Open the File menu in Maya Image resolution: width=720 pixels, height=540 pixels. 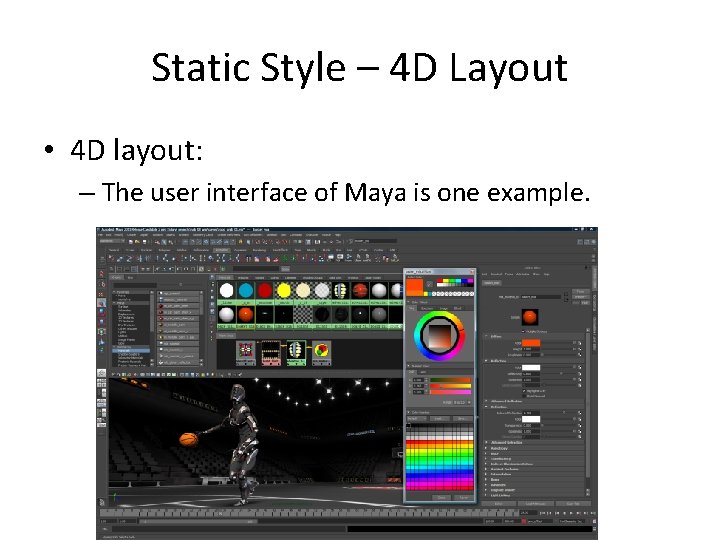click(x=101, y=235)
